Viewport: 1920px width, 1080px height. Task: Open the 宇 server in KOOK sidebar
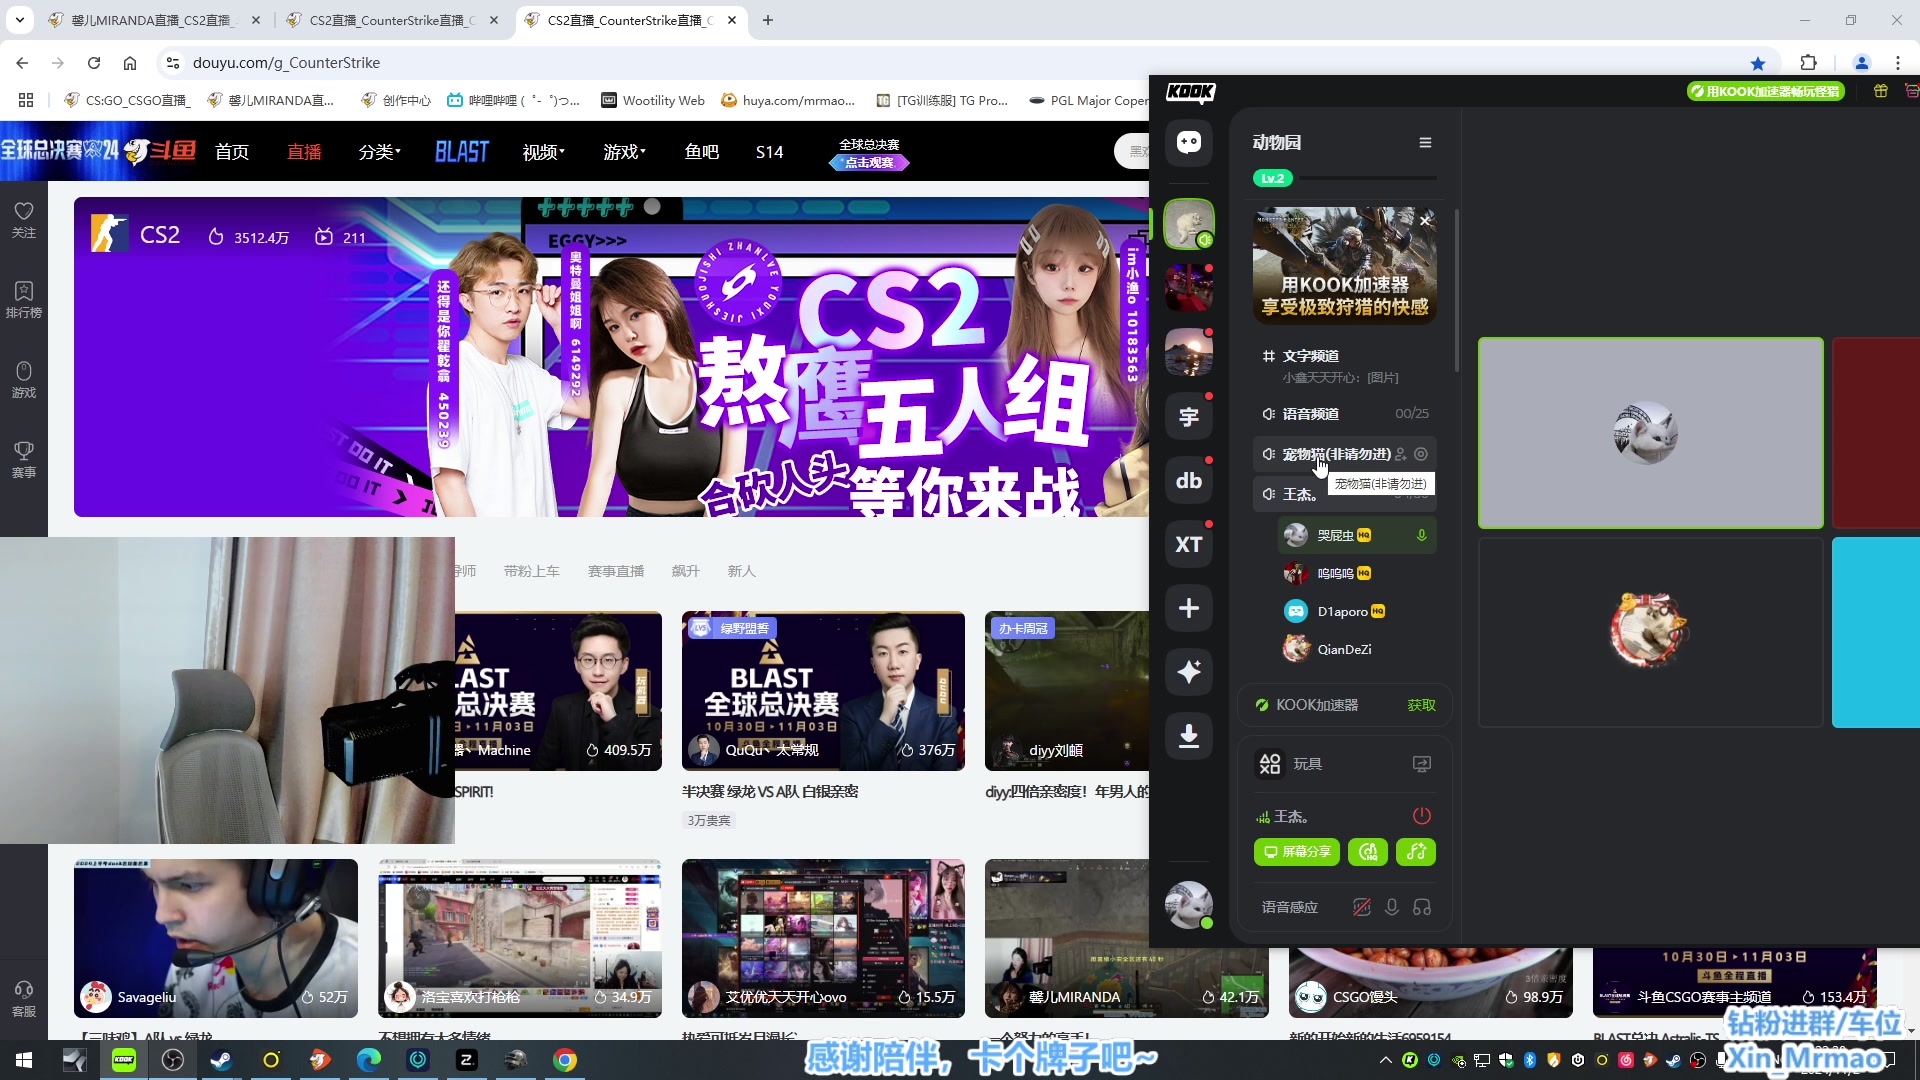click(x=1189, y=417)
